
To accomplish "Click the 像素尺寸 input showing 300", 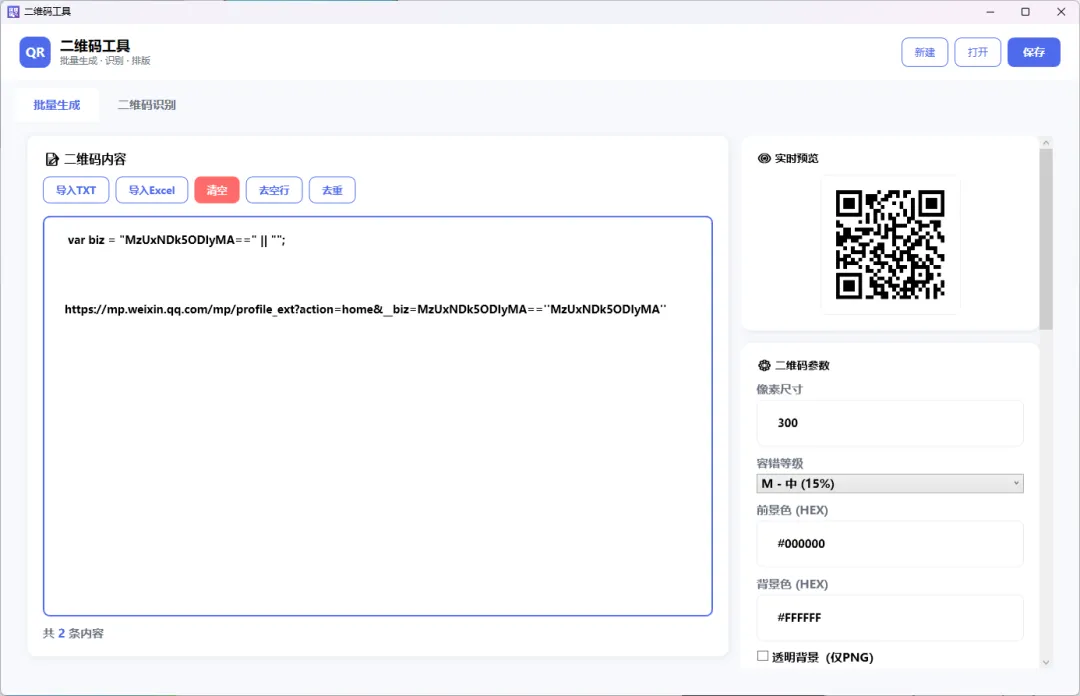I will (x=890, y=423).
